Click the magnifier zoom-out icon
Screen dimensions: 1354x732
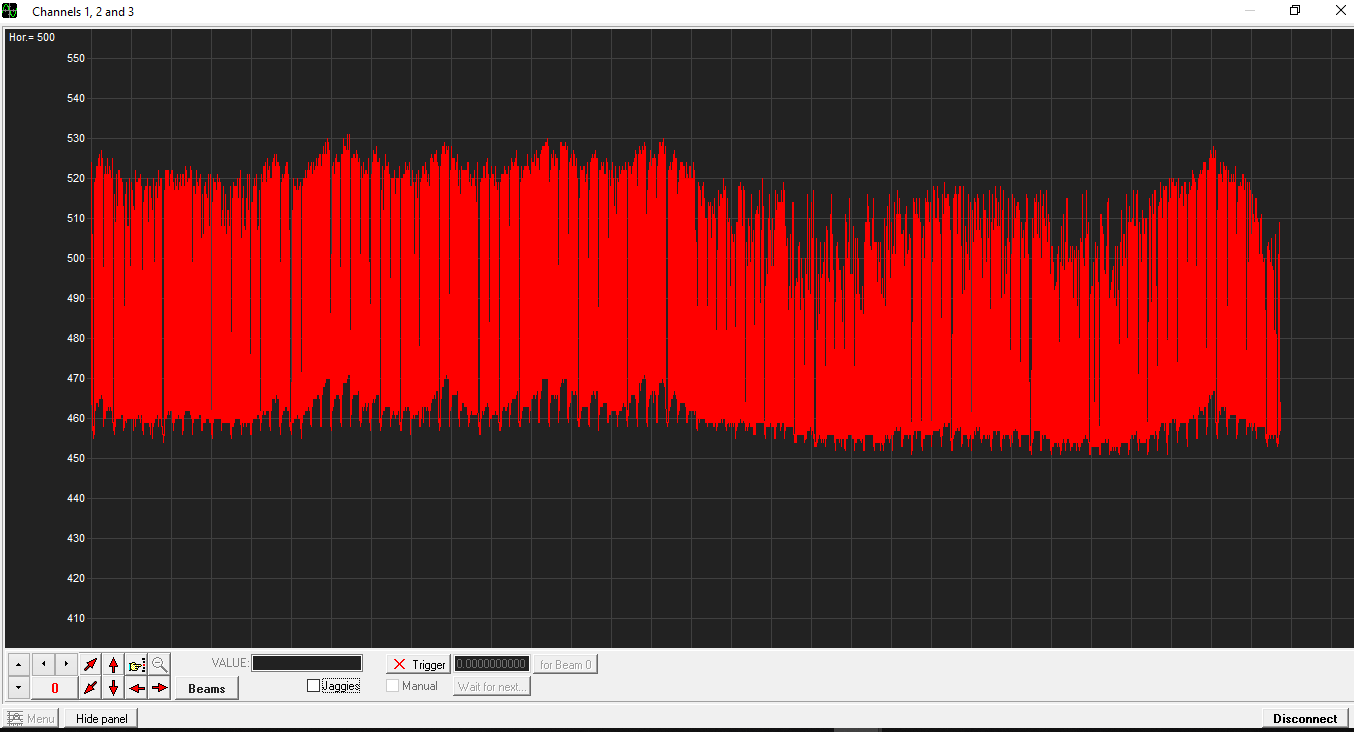[x=159, y=664]
